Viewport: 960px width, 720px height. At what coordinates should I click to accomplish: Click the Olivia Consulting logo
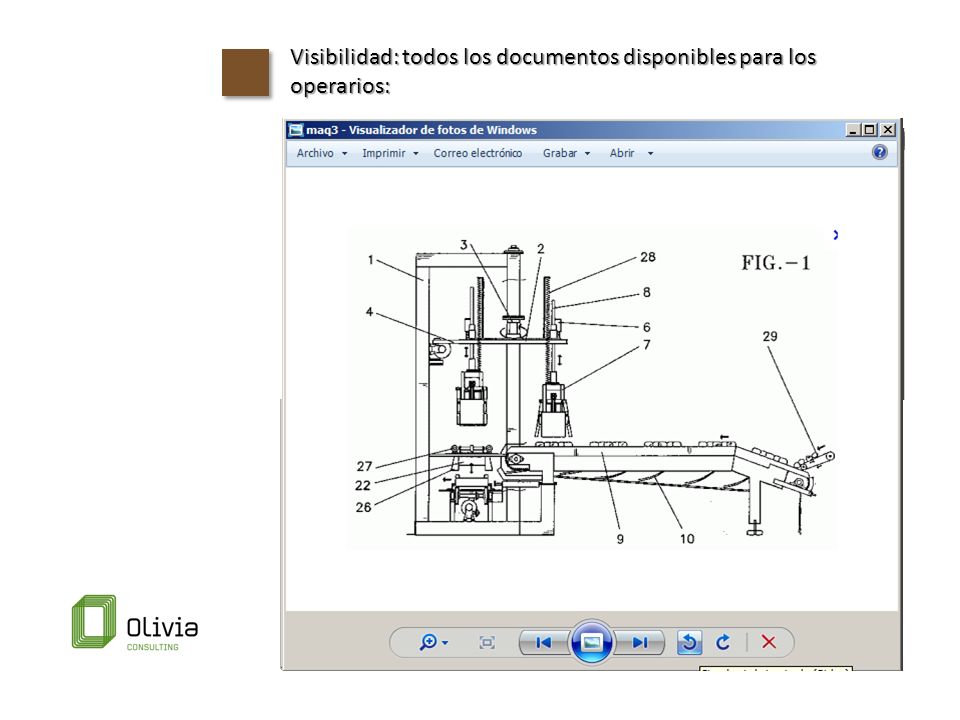coord(135,622)
